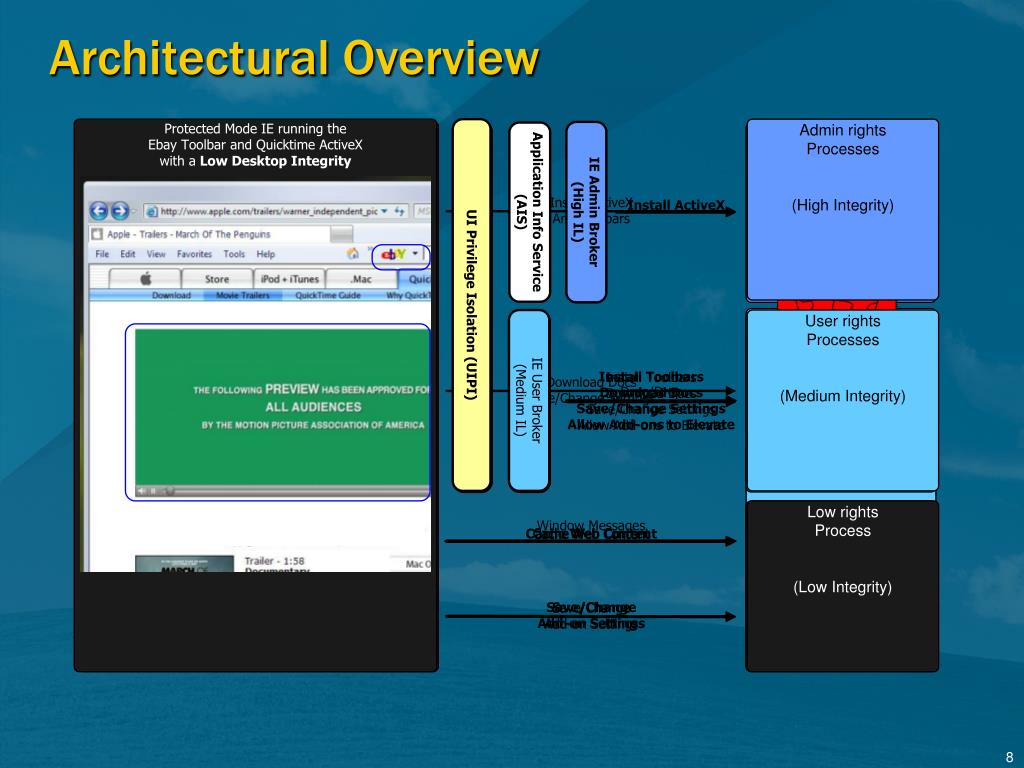The image size is (1024, 768).
Task: Open the Help menu
Action: [265, 254]
